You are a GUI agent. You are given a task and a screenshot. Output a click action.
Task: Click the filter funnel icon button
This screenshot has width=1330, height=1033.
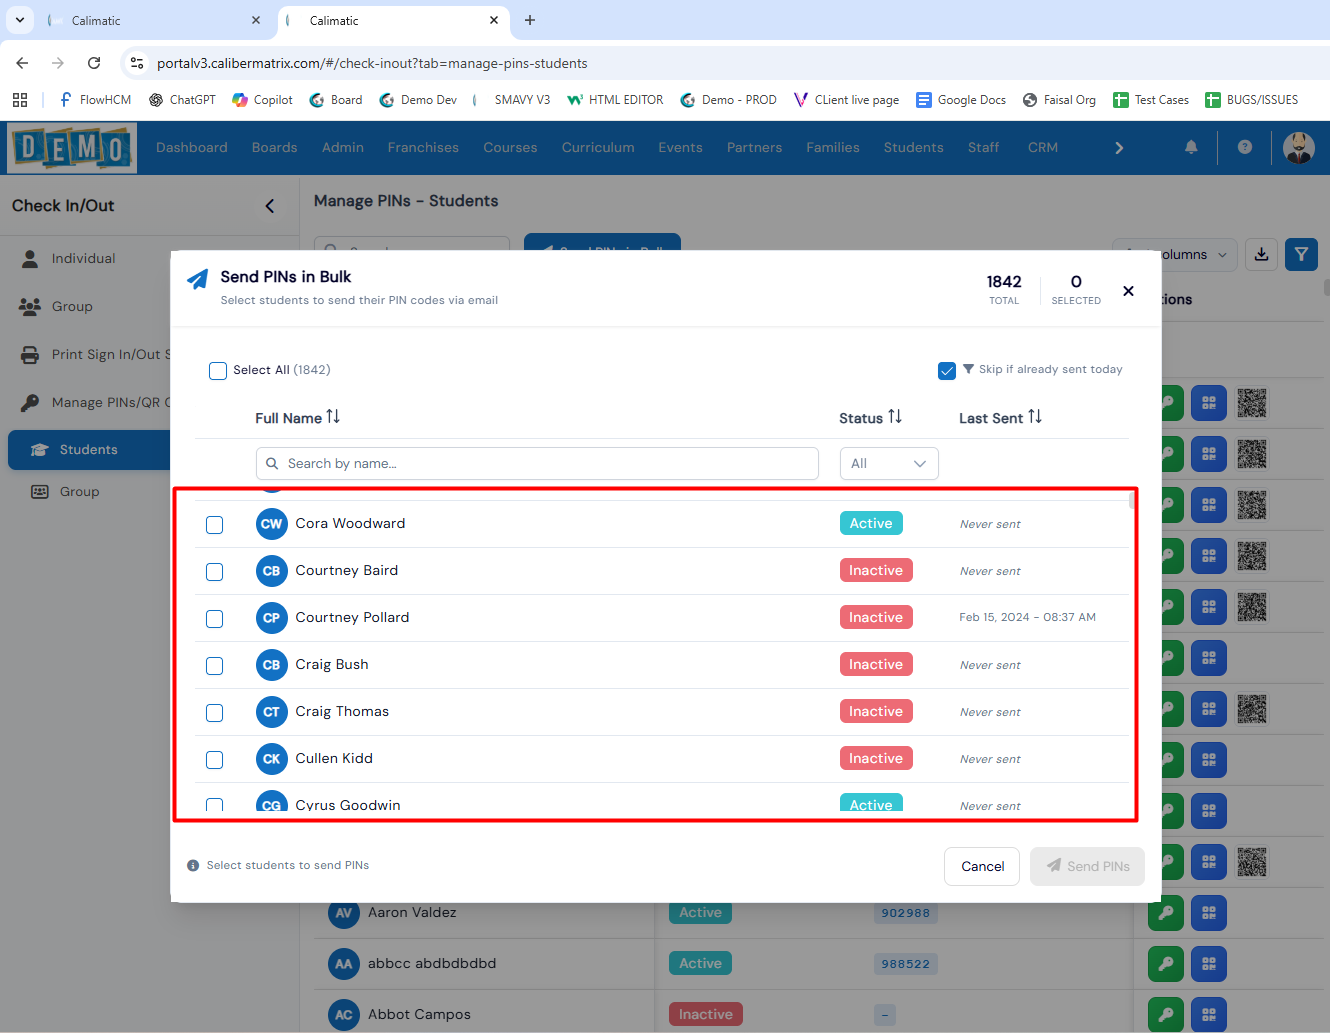[x=1301, y=254]
